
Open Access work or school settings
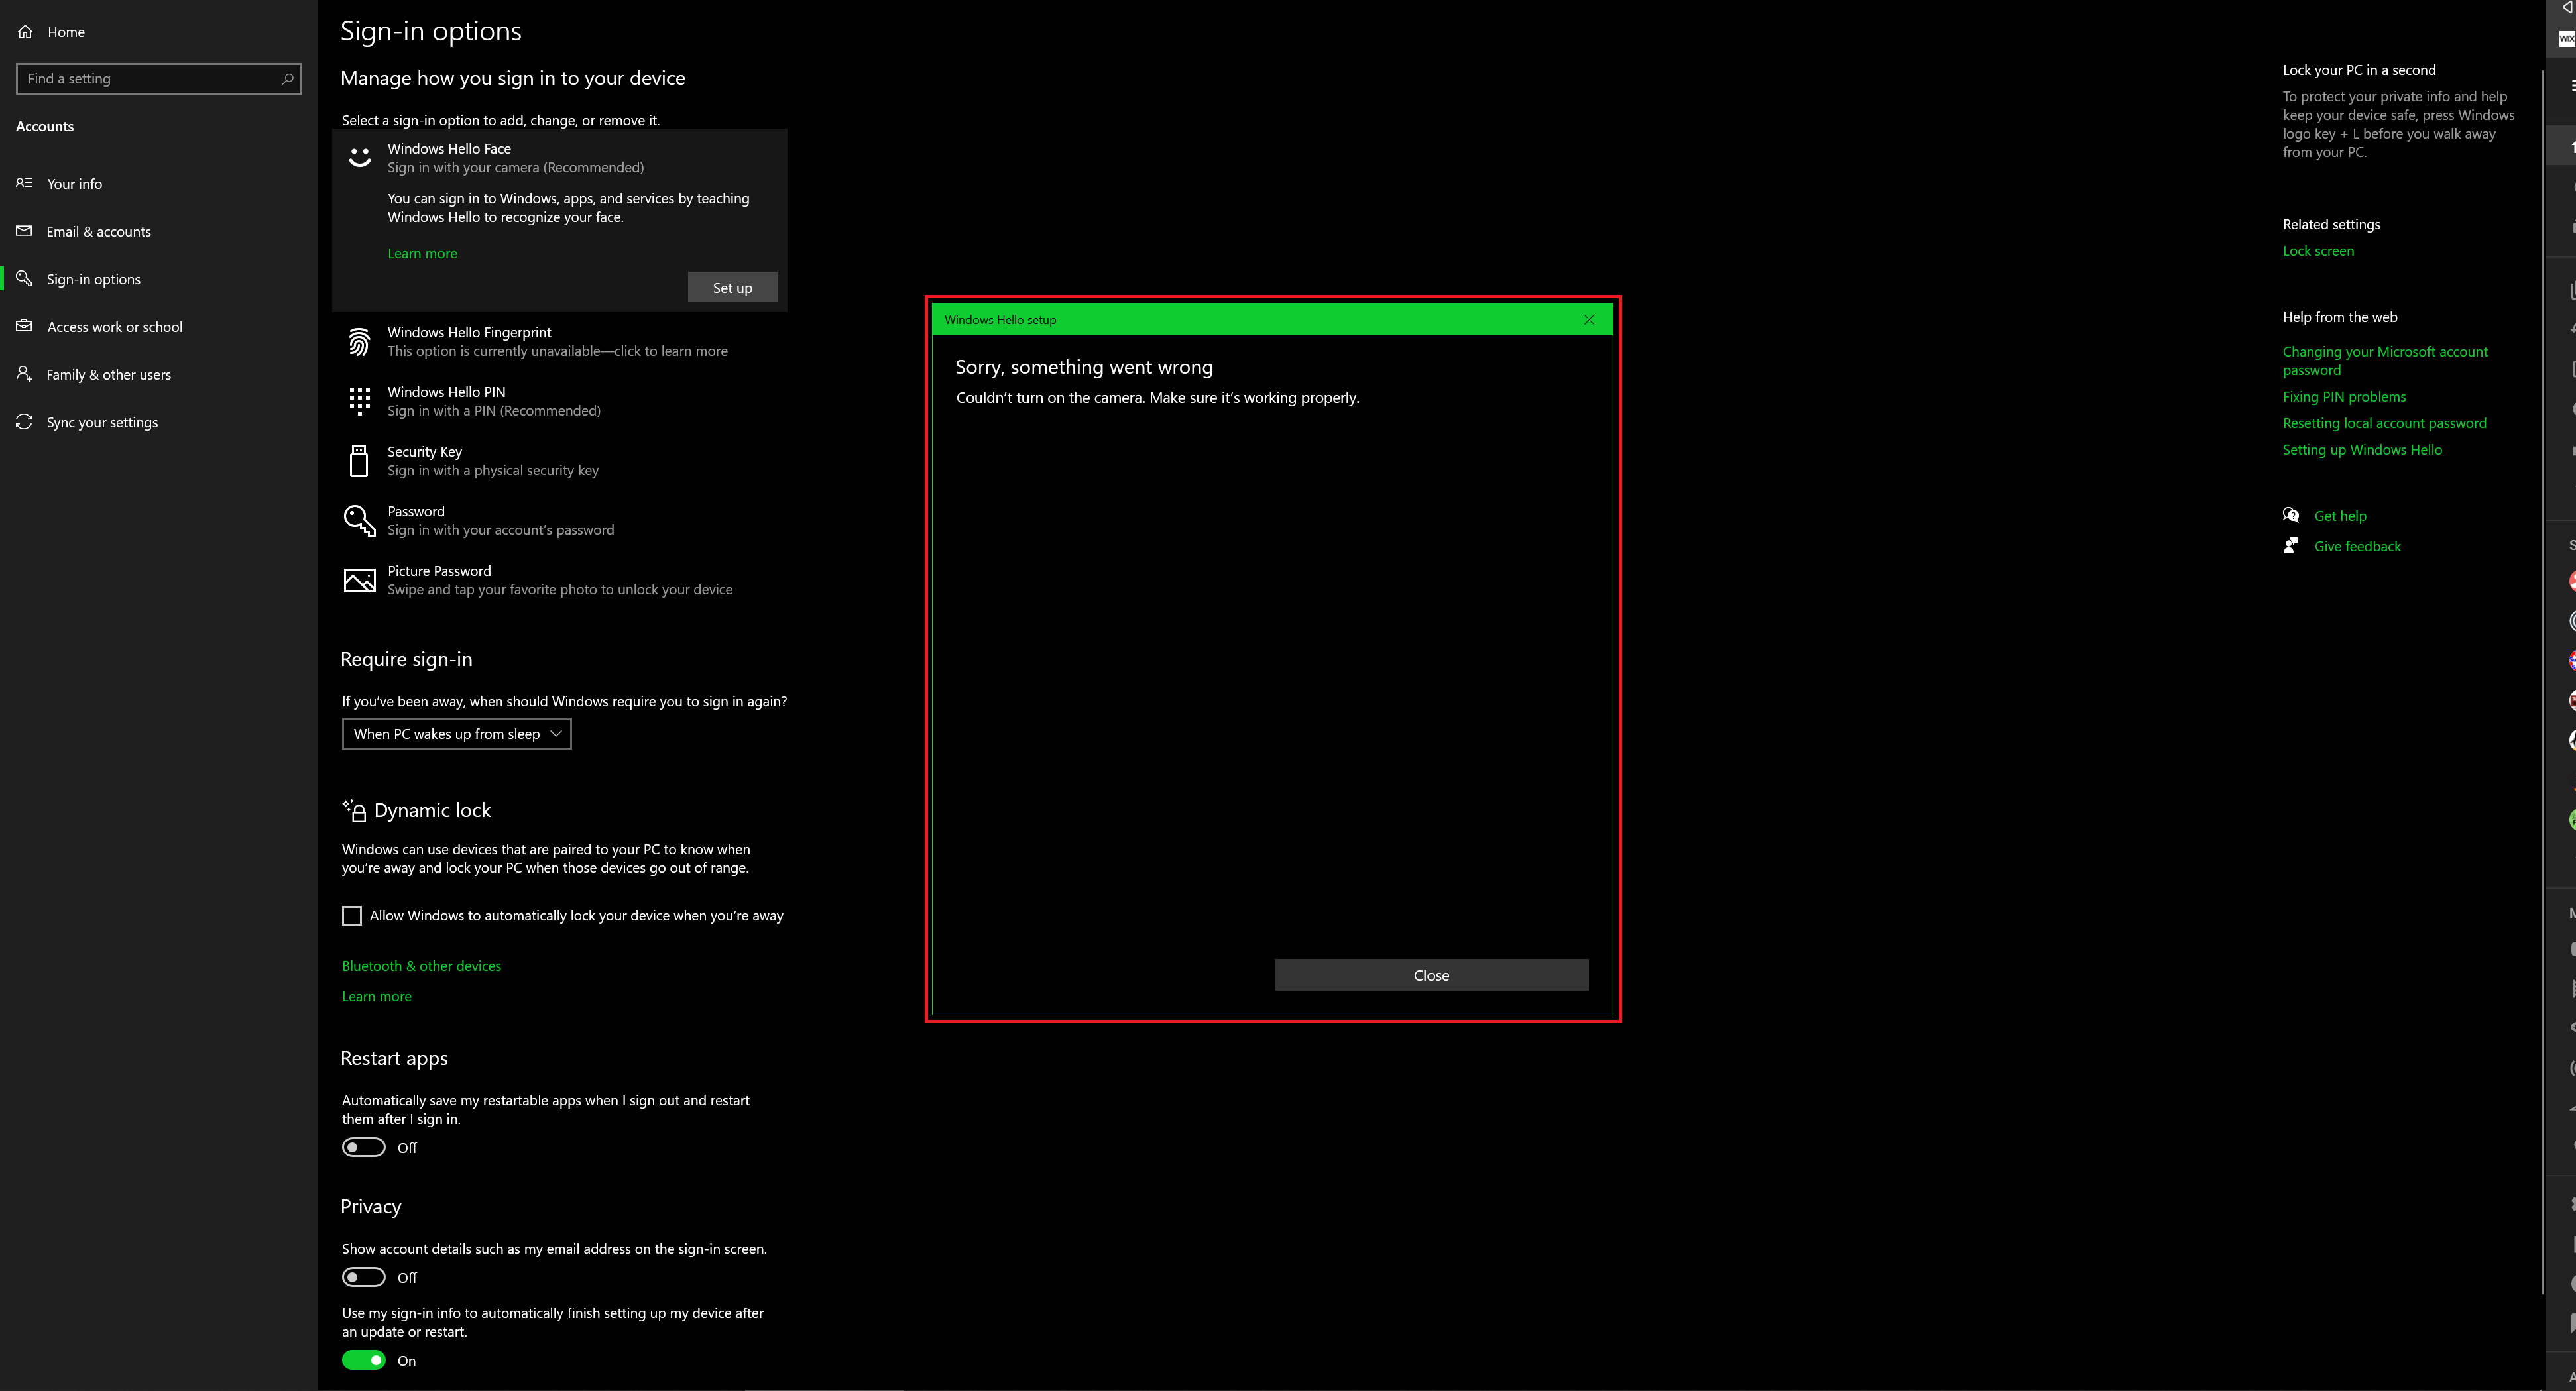[x=115, y=326]
